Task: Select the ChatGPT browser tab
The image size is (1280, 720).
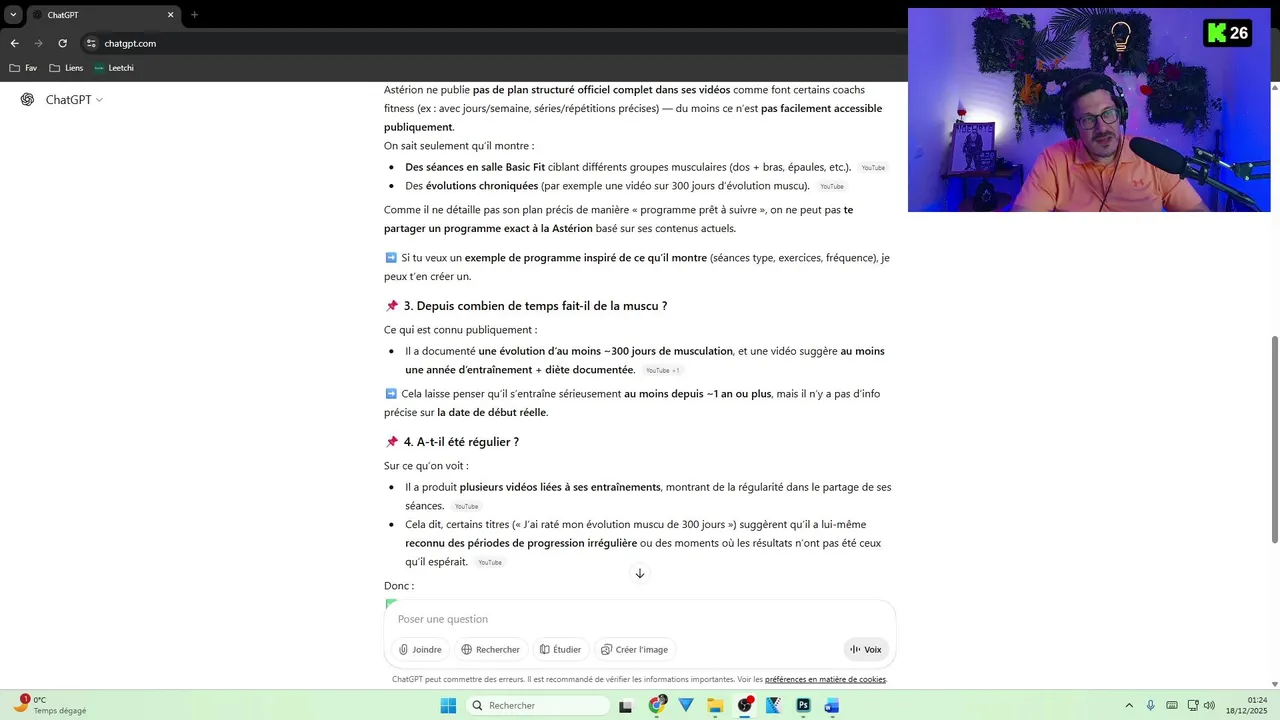Action: 103,15
